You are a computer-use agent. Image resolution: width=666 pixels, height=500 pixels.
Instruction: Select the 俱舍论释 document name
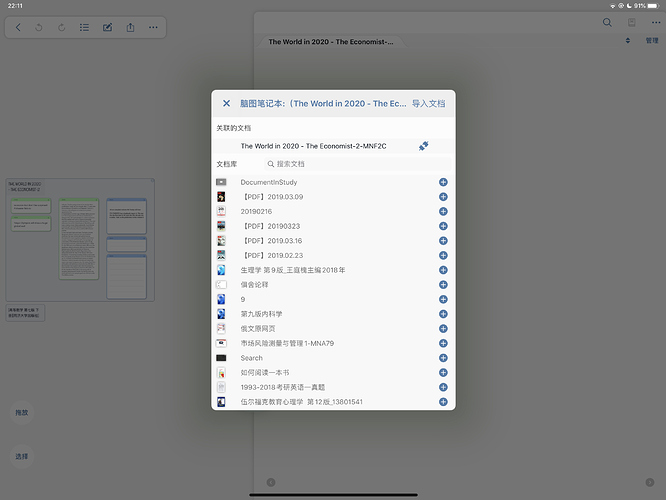254,285
